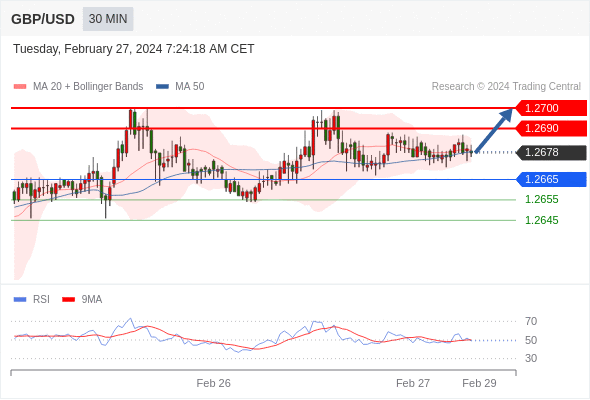Viewport: 590px width, 400px height.
Task: Click the 1.2645 green support label
Action: point(542,220)
